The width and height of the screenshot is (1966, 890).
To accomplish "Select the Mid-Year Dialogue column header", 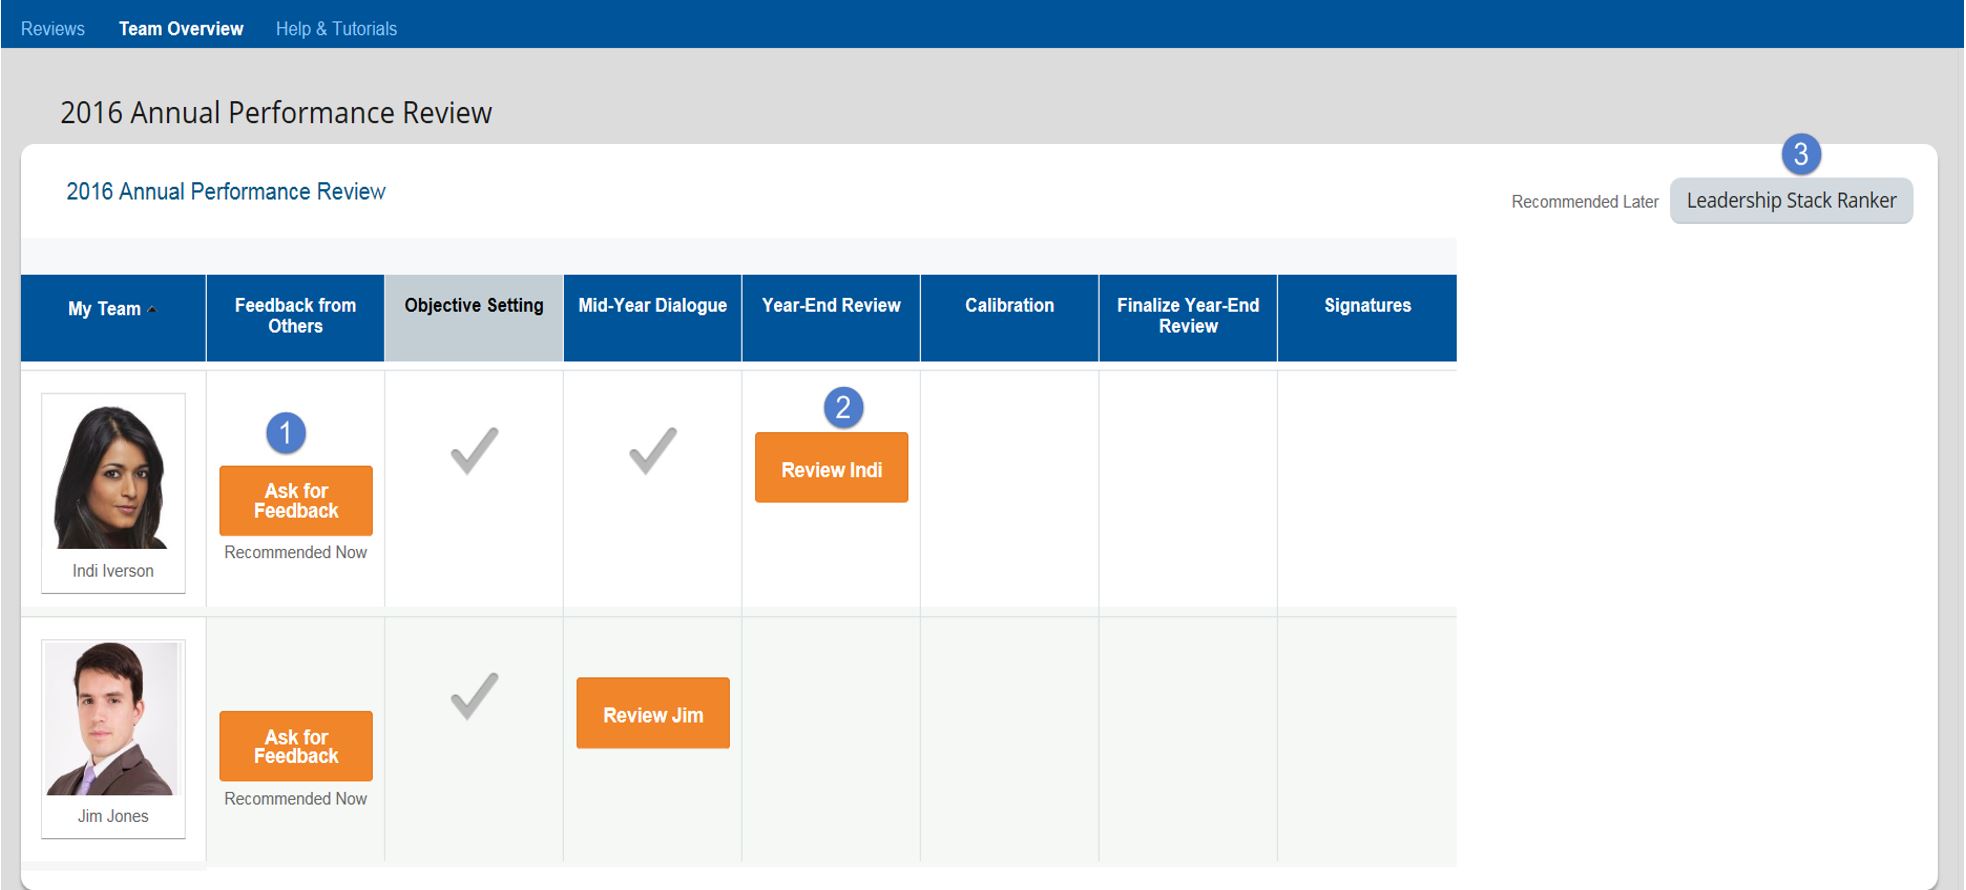I will pos(652,318).
